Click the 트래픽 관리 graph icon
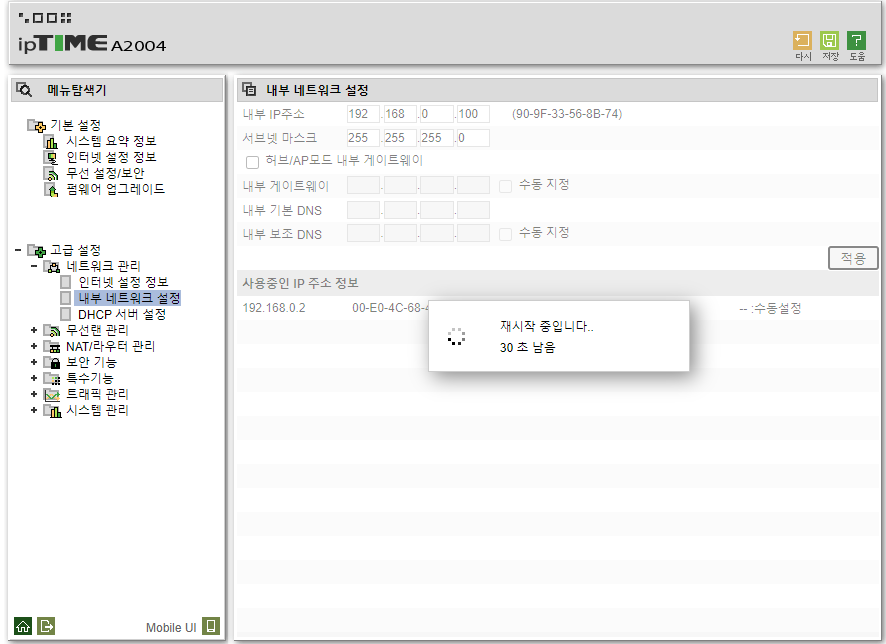 click(x=52, y=394)
